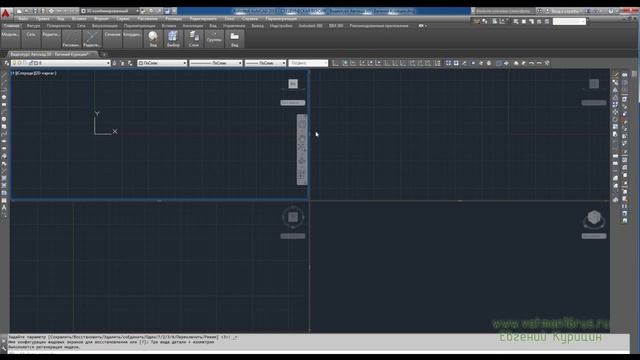The width and height of the screenshot is (640, 360).
Task: Click the isometric ViewCube in bottom-right viewport
Action: 594,218
